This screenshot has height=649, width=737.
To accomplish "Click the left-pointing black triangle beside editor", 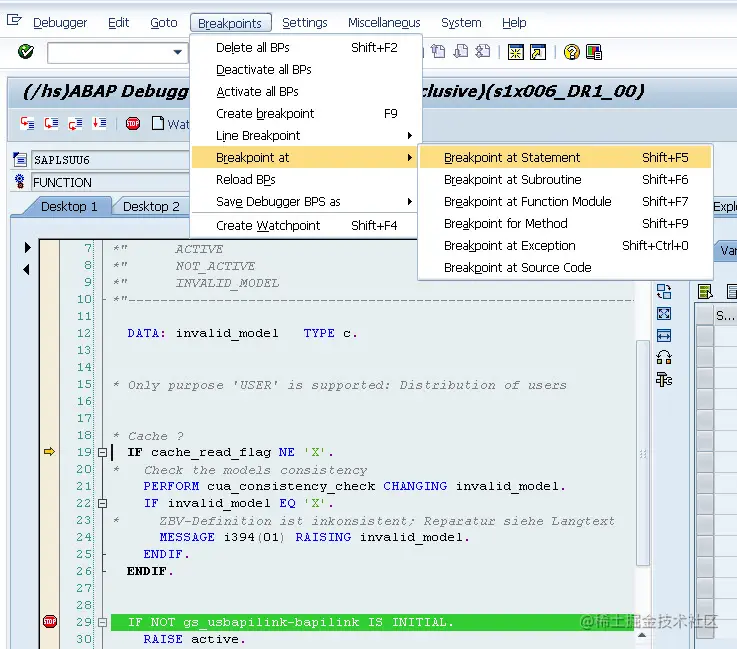I will coord(26,269).
